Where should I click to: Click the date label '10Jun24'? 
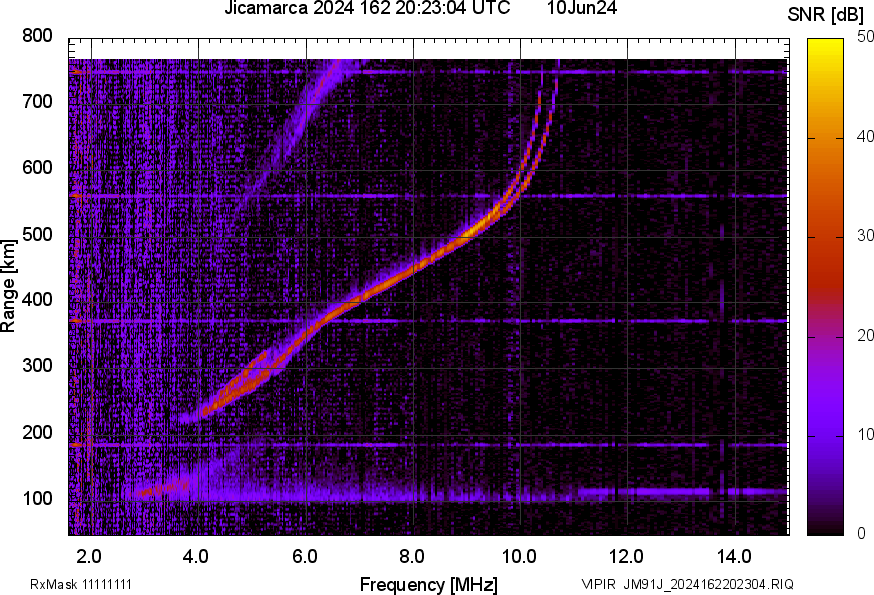(581, 8)
